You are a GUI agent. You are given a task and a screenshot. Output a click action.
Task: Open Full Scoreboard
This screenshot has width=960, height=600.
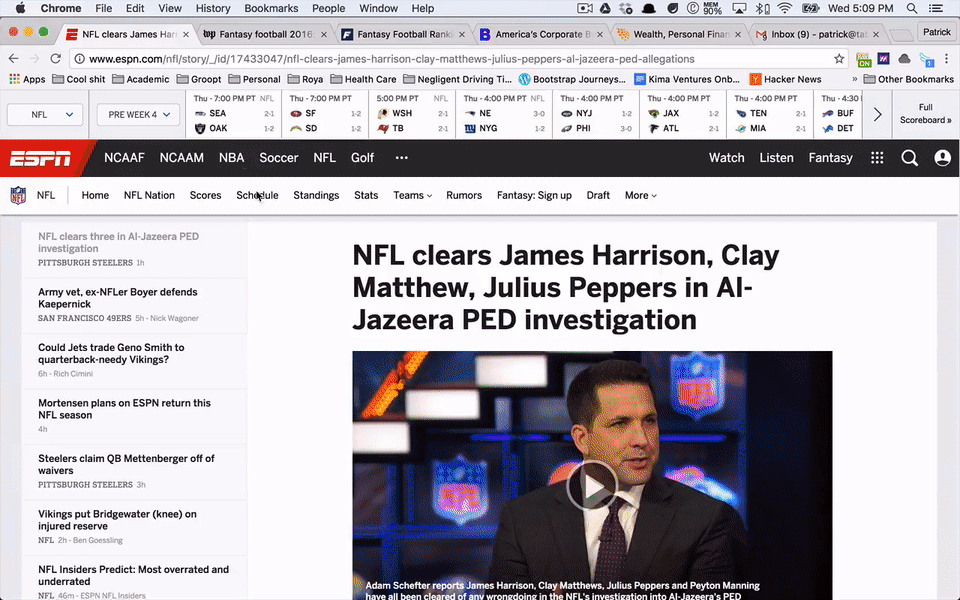coord(925,114)
